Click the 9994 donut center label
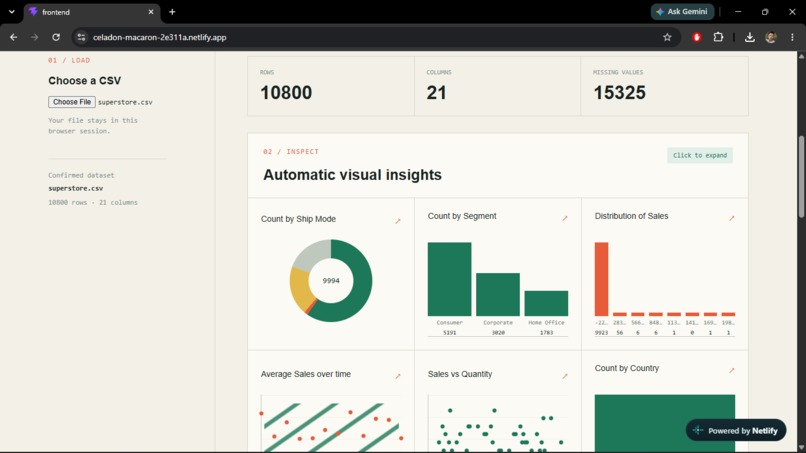Screen dimensions: 806x453 (331, 281)
